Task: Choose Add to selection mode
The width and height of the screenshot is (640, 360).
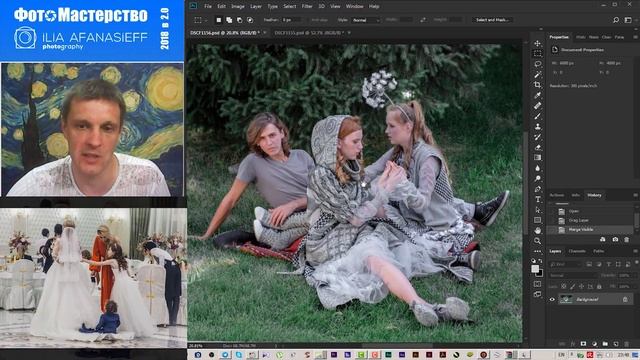Action: click(x=229, y=20)
